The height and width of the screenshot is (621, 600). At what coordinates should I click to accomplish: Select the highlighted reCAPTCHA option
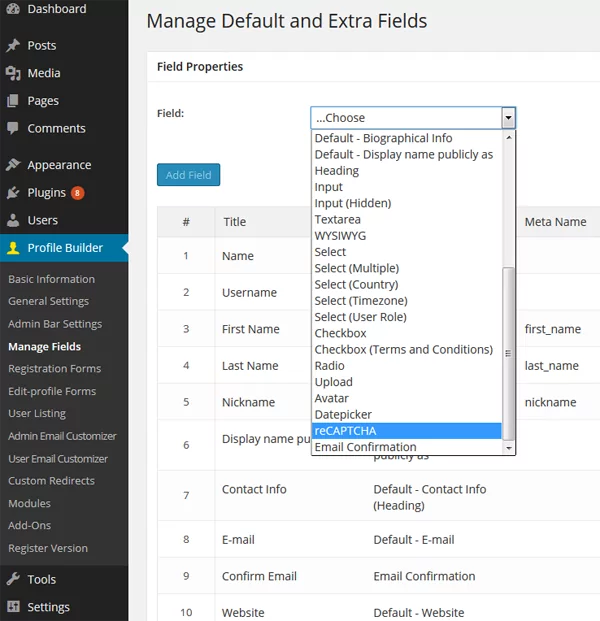pyautogui.click(x=407, y=431)
